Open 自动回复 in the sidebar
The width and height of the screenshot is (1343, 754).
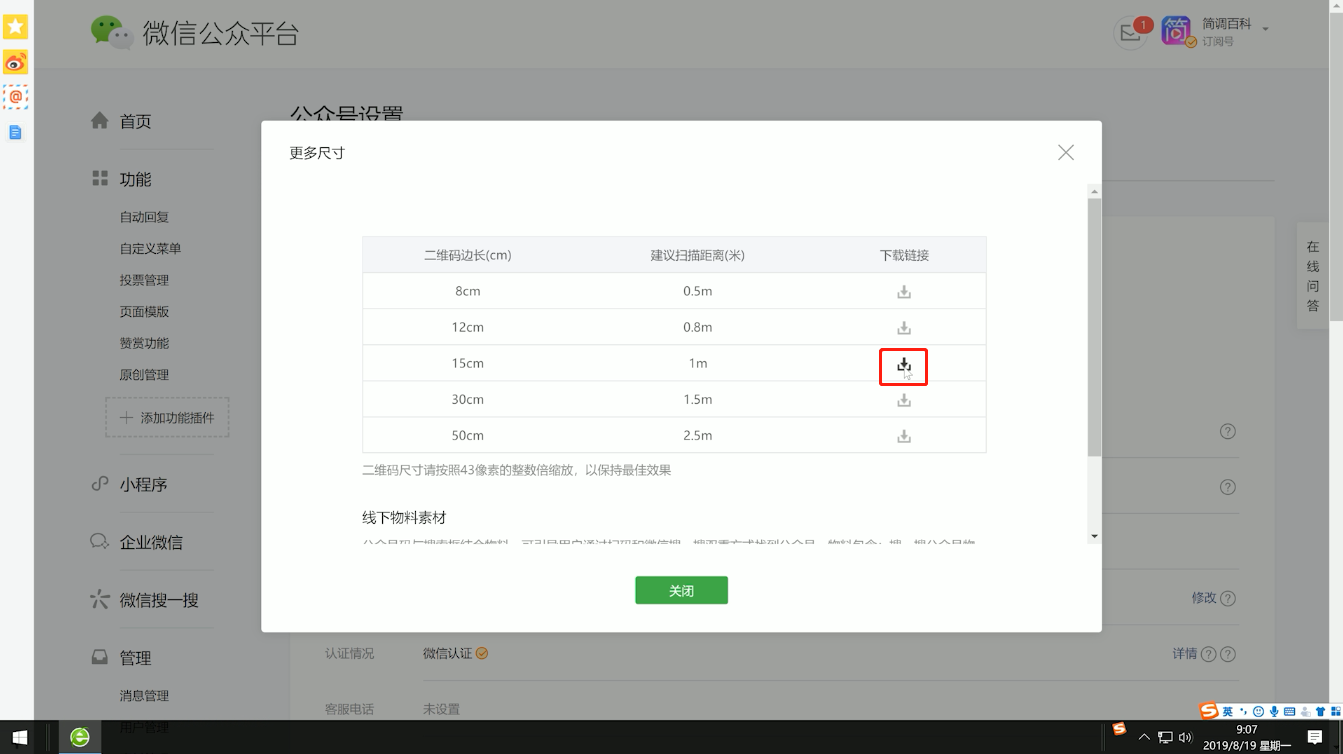pyautogui.click(x=144, y=217)
